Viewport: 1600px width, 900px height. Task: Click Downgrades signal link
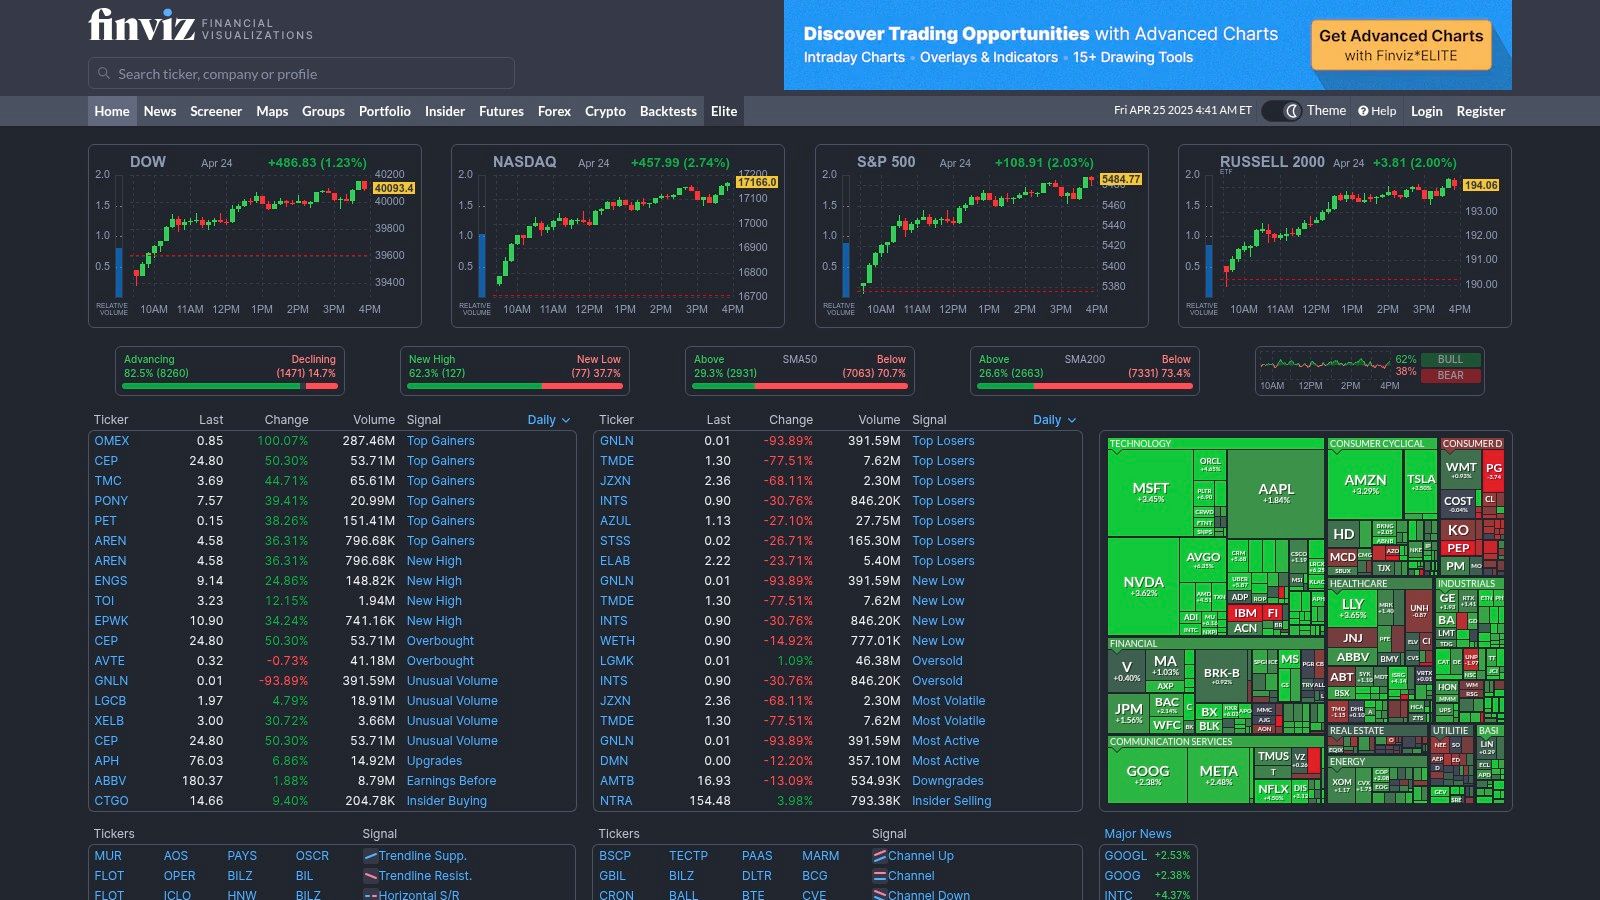click(948, 781)
